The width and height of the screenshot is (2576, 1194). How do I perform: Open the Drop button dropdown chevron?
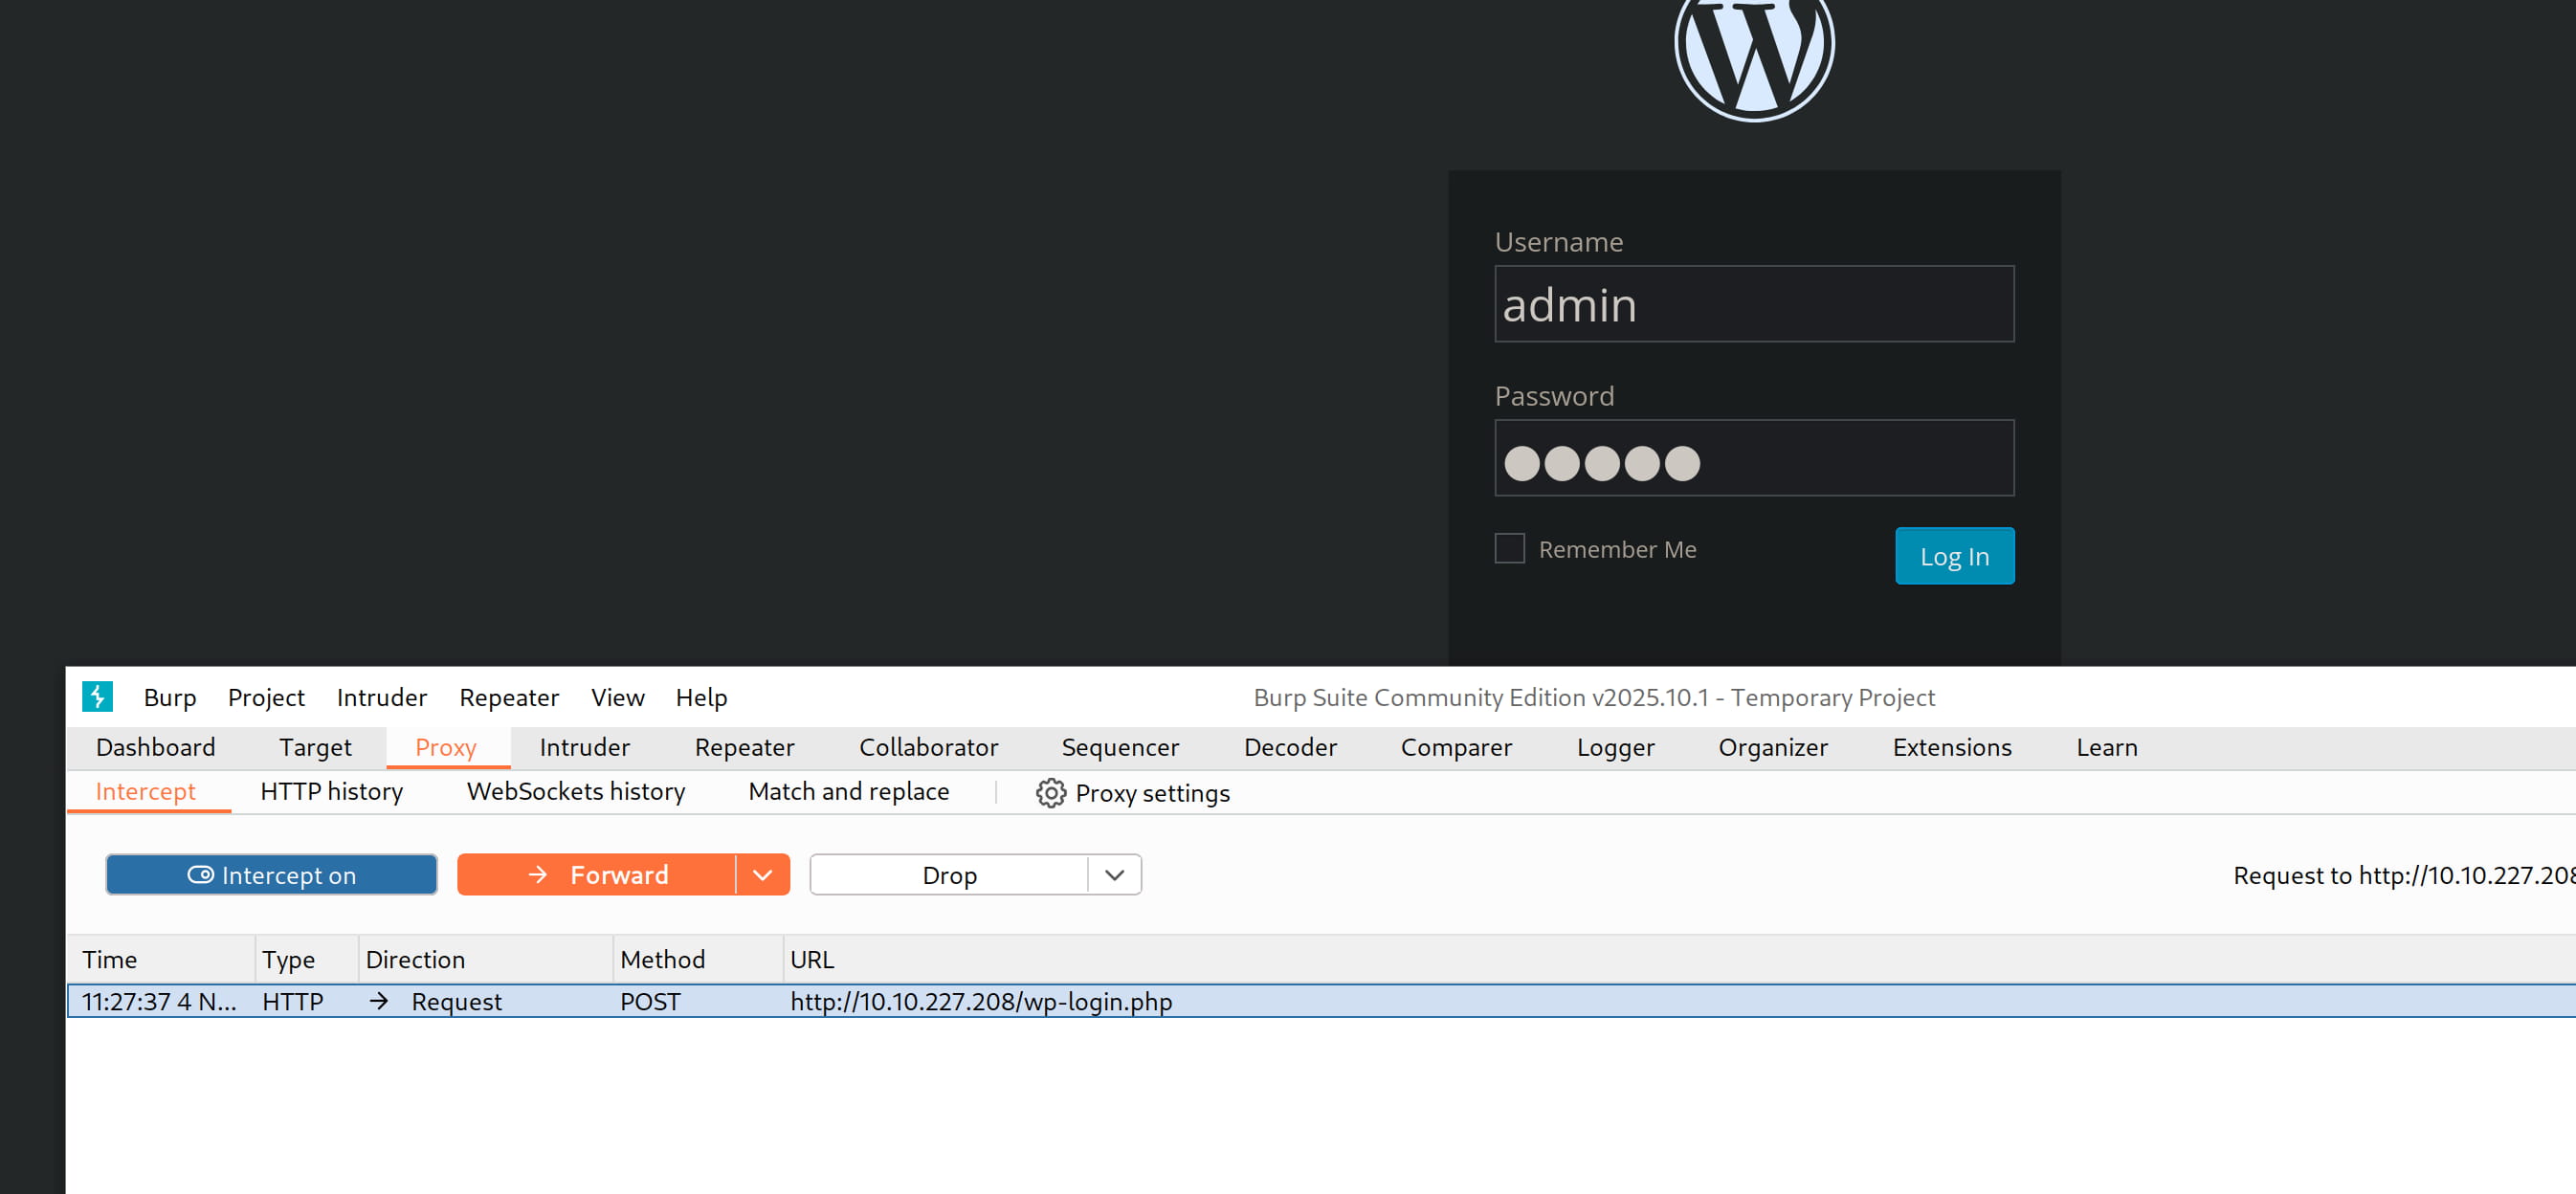1114,875
